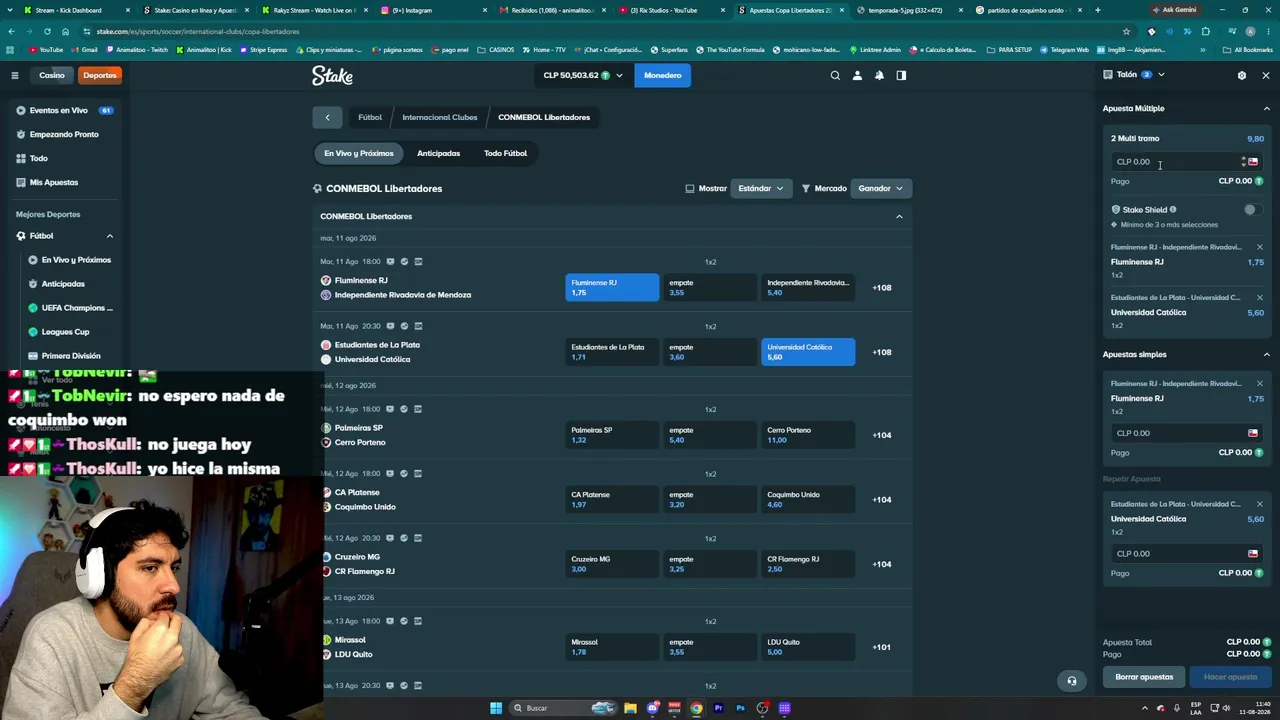Screen dimensions: 1280x720
Task: Click Borrar apuestas button
Action: pos(1144,677)
